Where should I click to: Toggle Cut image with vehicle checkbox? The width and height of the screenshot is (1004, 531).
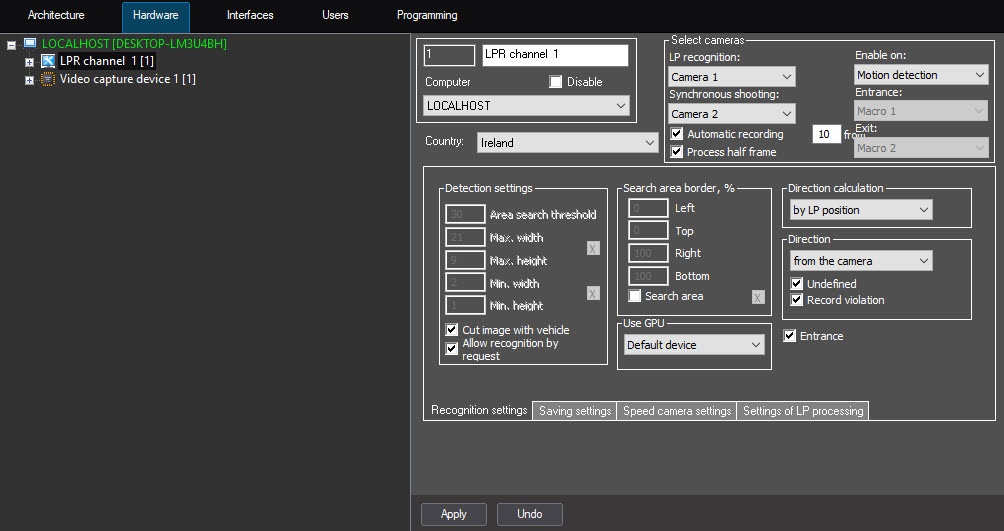(x=452, y=330)
